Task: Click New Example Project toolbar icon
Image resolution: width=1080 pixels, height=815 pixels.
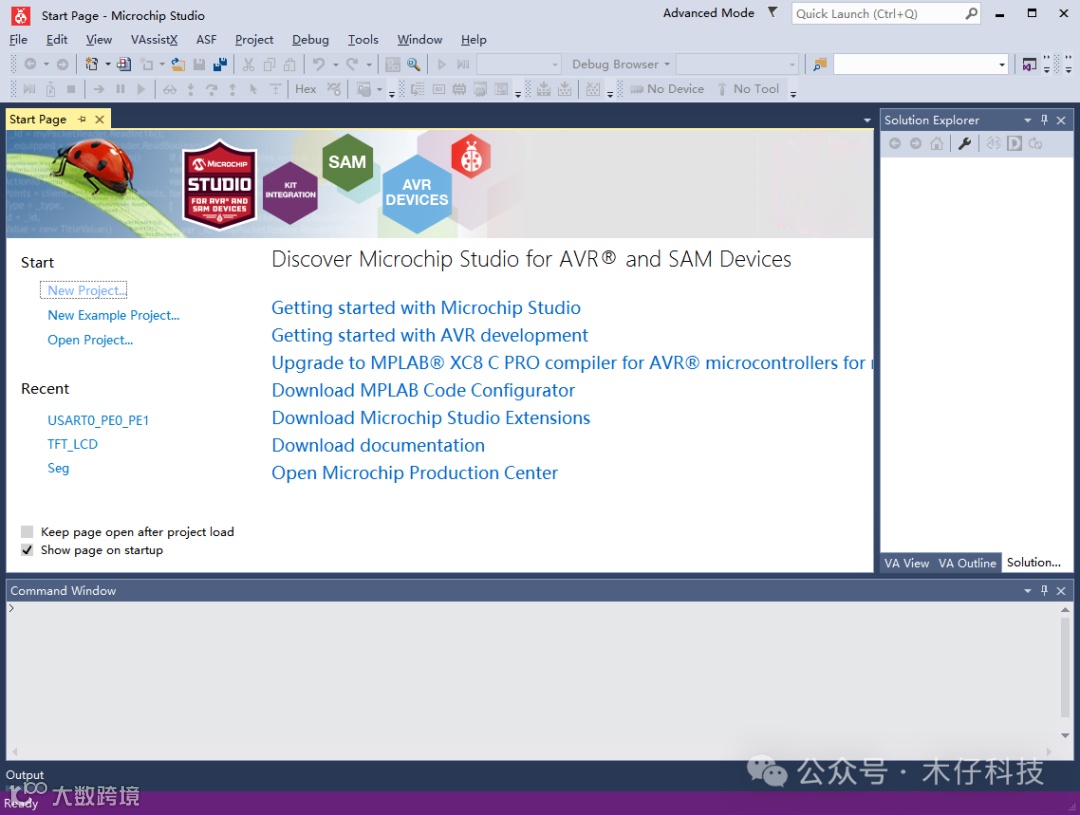Action: pyautogui.click(x=124, y=64)
